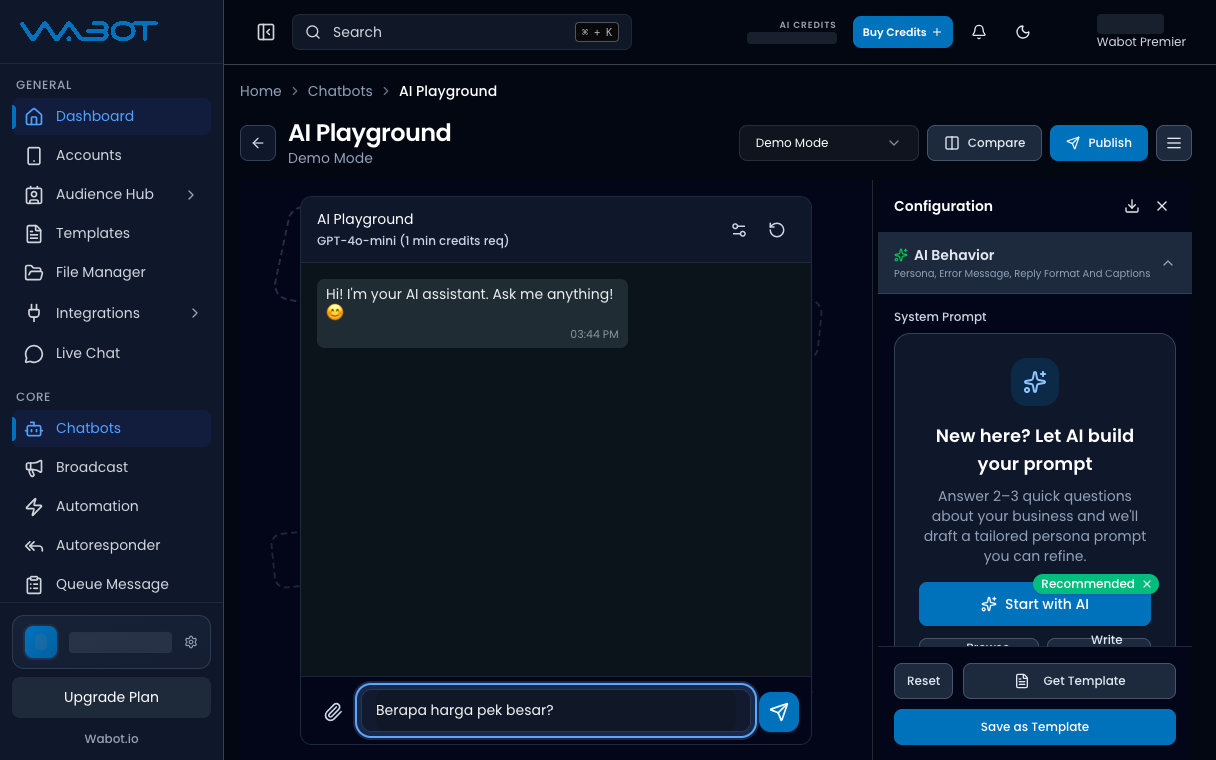Image resolution: width=1216 pixels, height=760 pixels.
Task: Open workspace settings gear icon
Action: tap(191, 642)
